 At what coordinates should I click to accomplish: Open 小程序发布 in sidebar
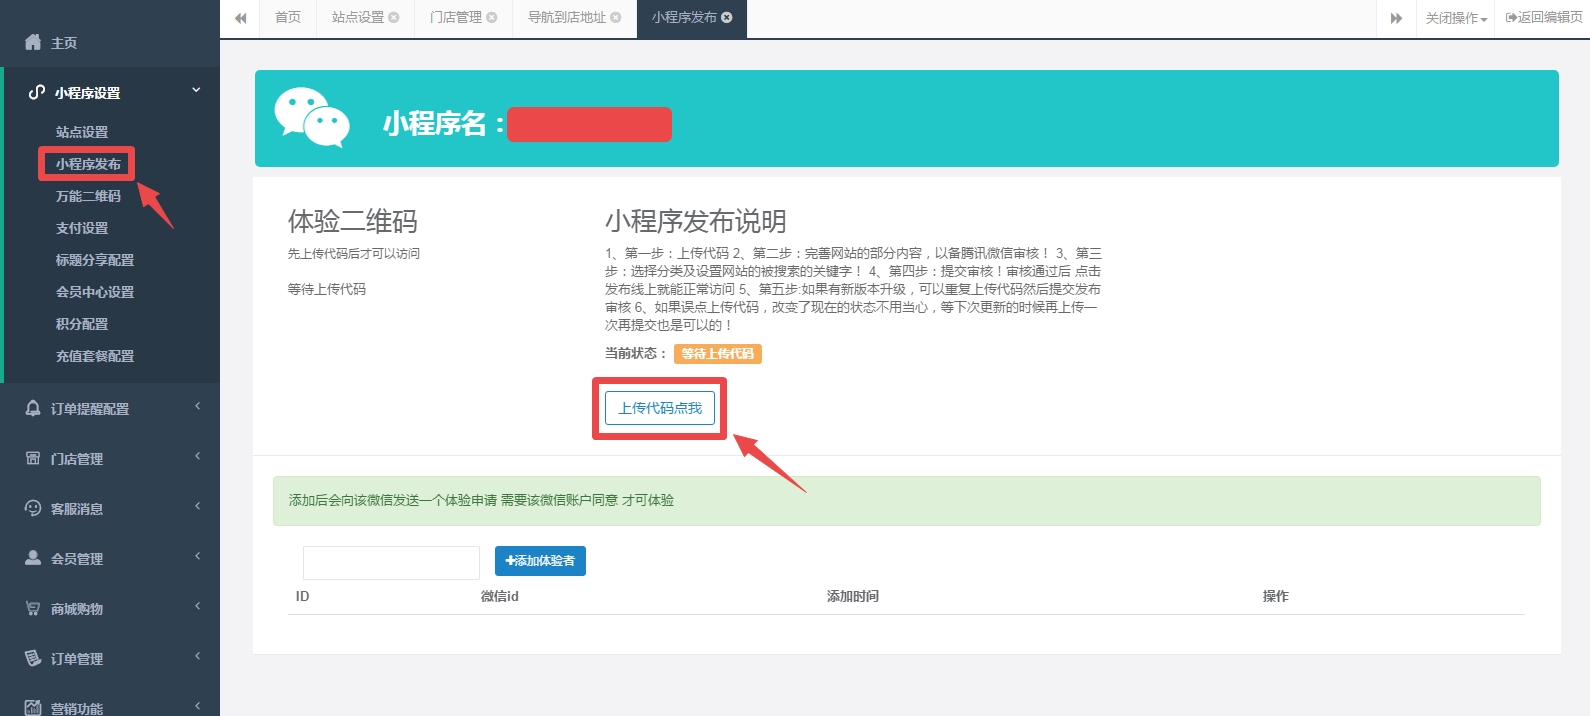pos(88,164)
